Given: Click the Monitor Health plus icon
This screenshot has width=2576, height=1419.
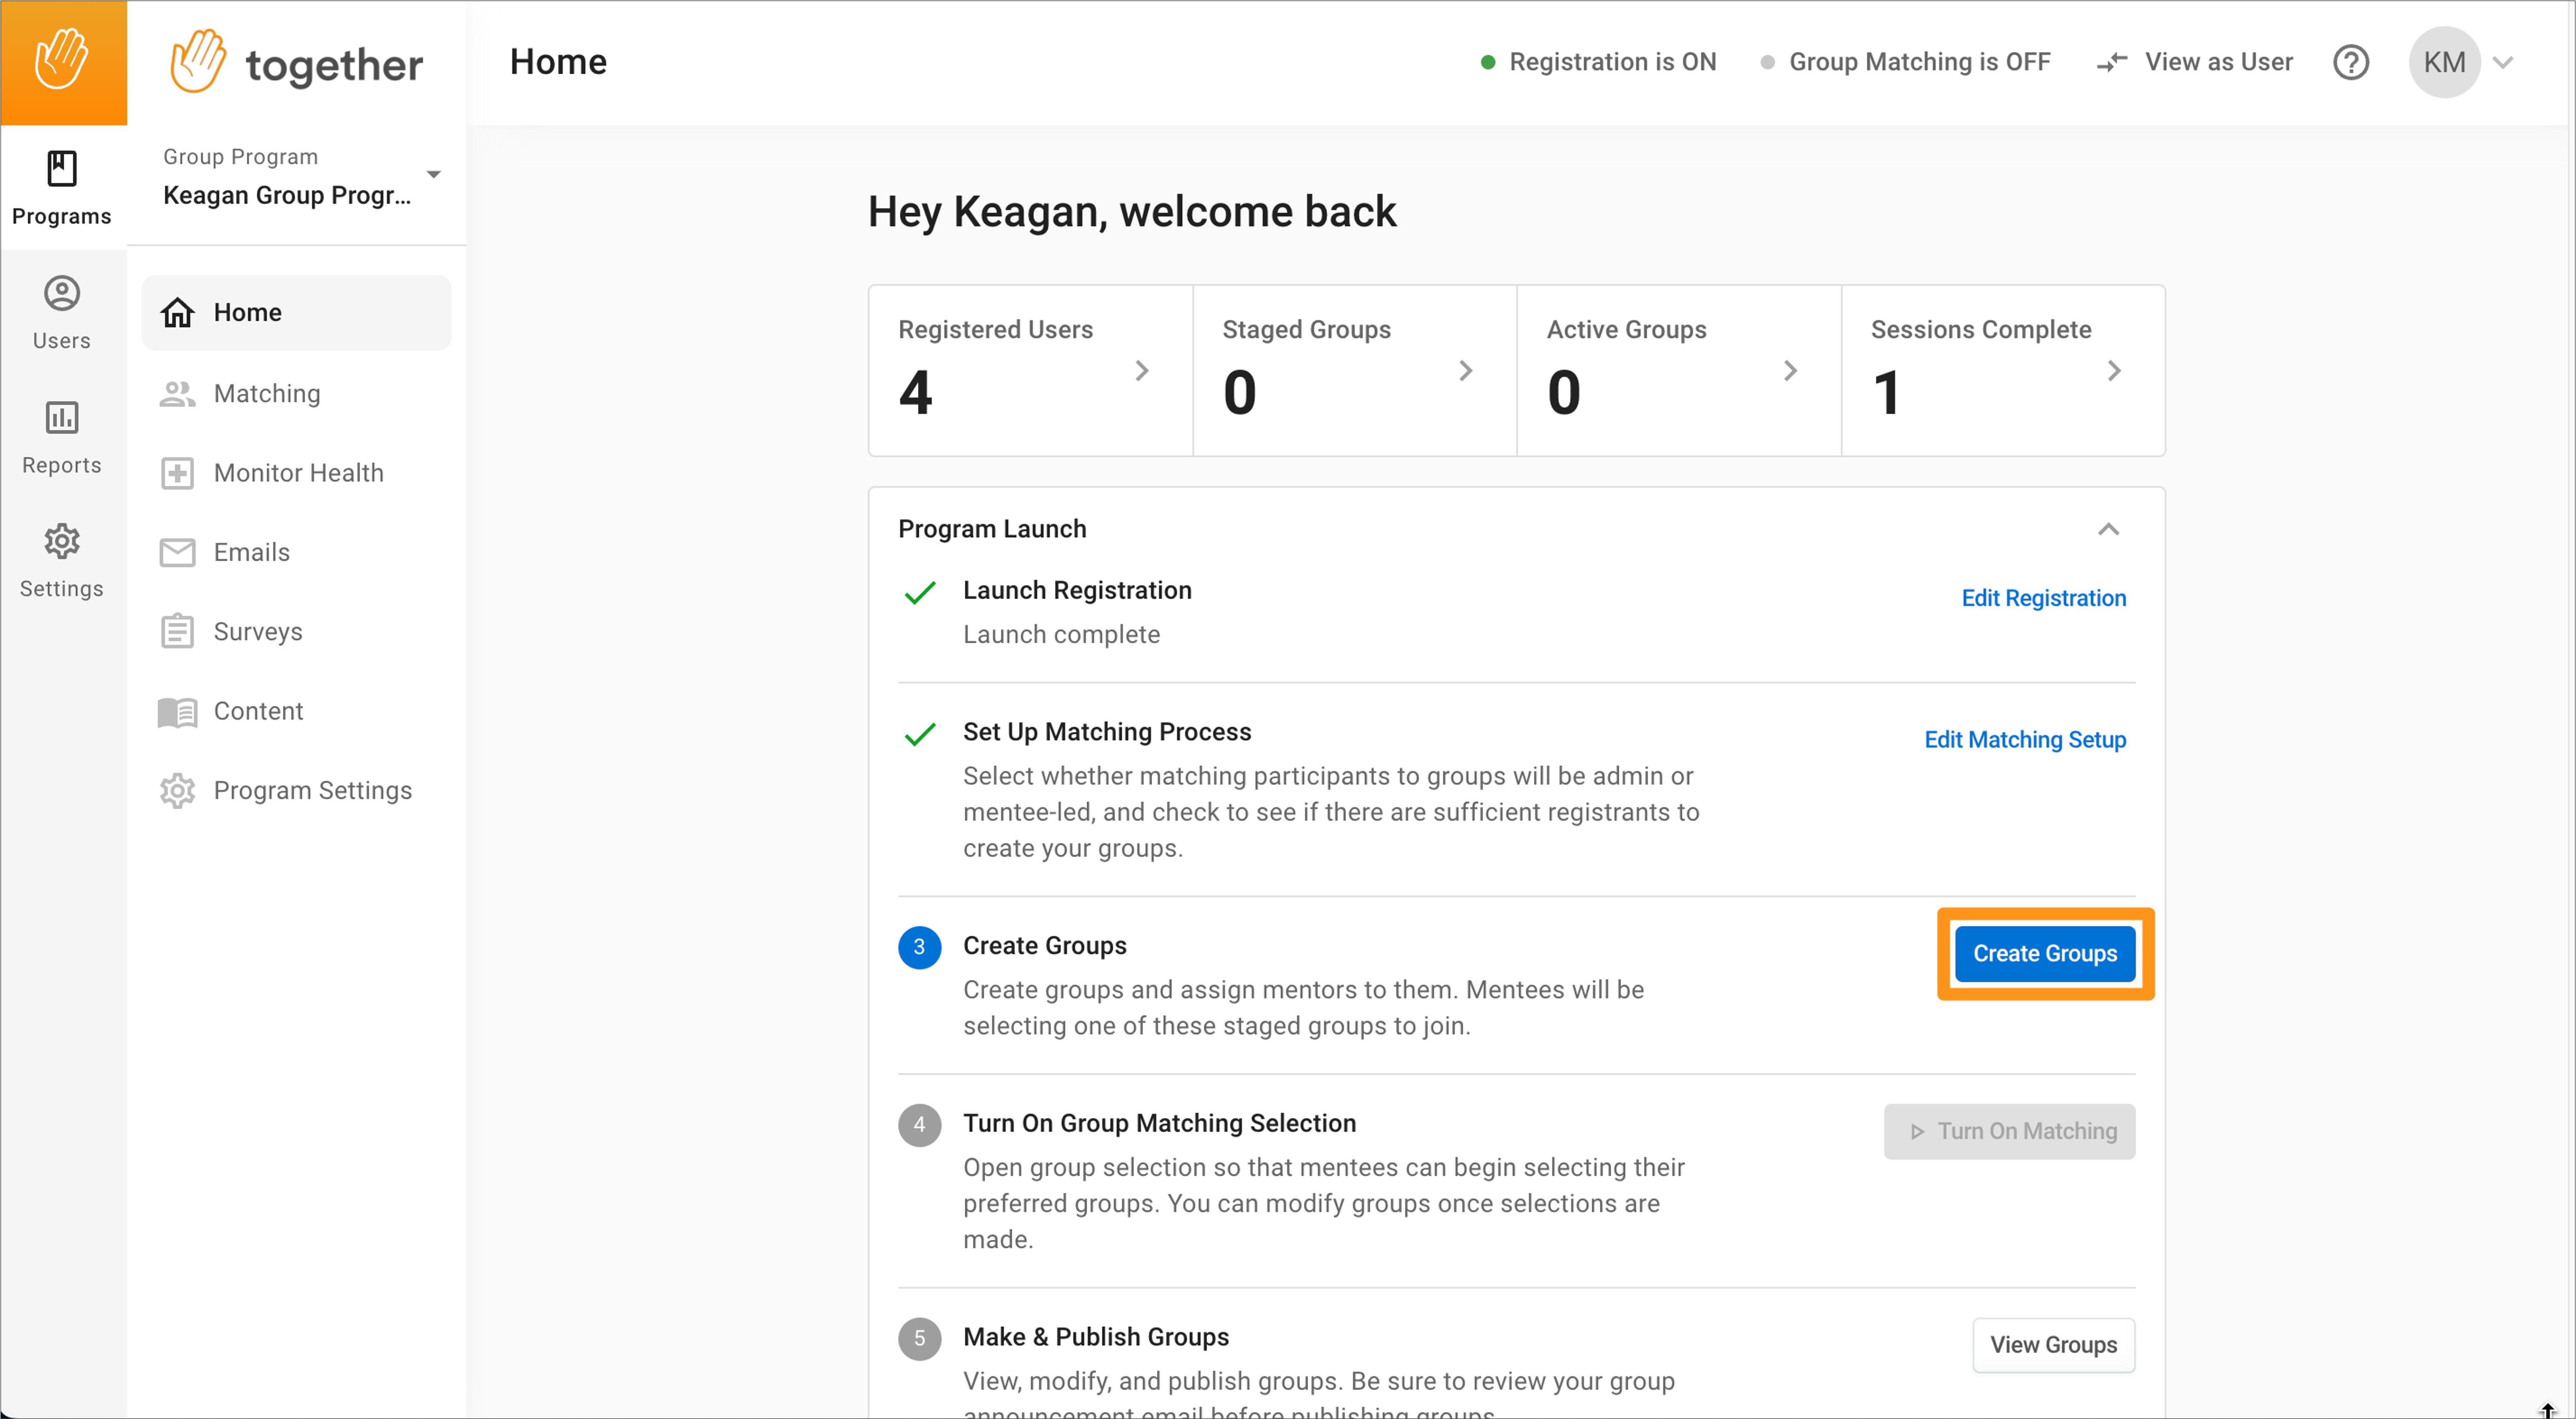Looking at the screenshot, I should coord(178,473).
